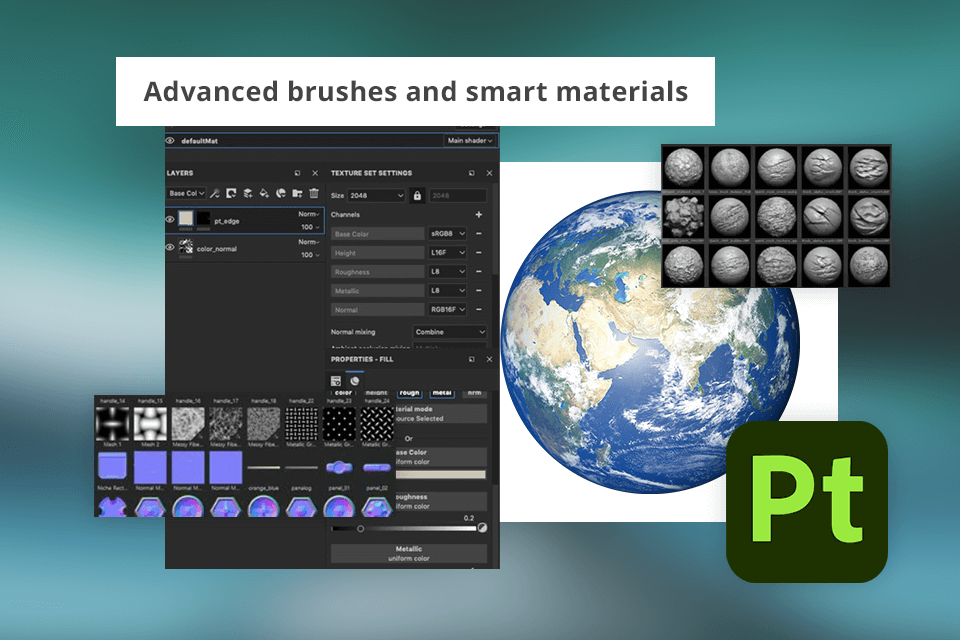Screen dimensions: 960x640
Task: Open the Size 2048 dropdown
Action: (x=377, y=195)
